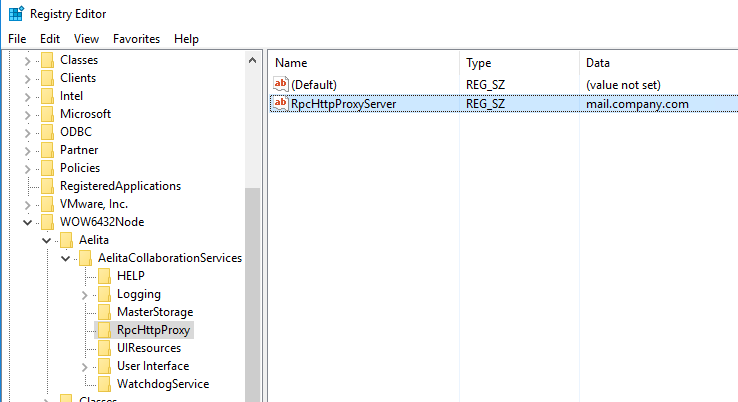Click the AelitaCollaborationServices folder icon
The image size is (738, 402).
(85, 258)
